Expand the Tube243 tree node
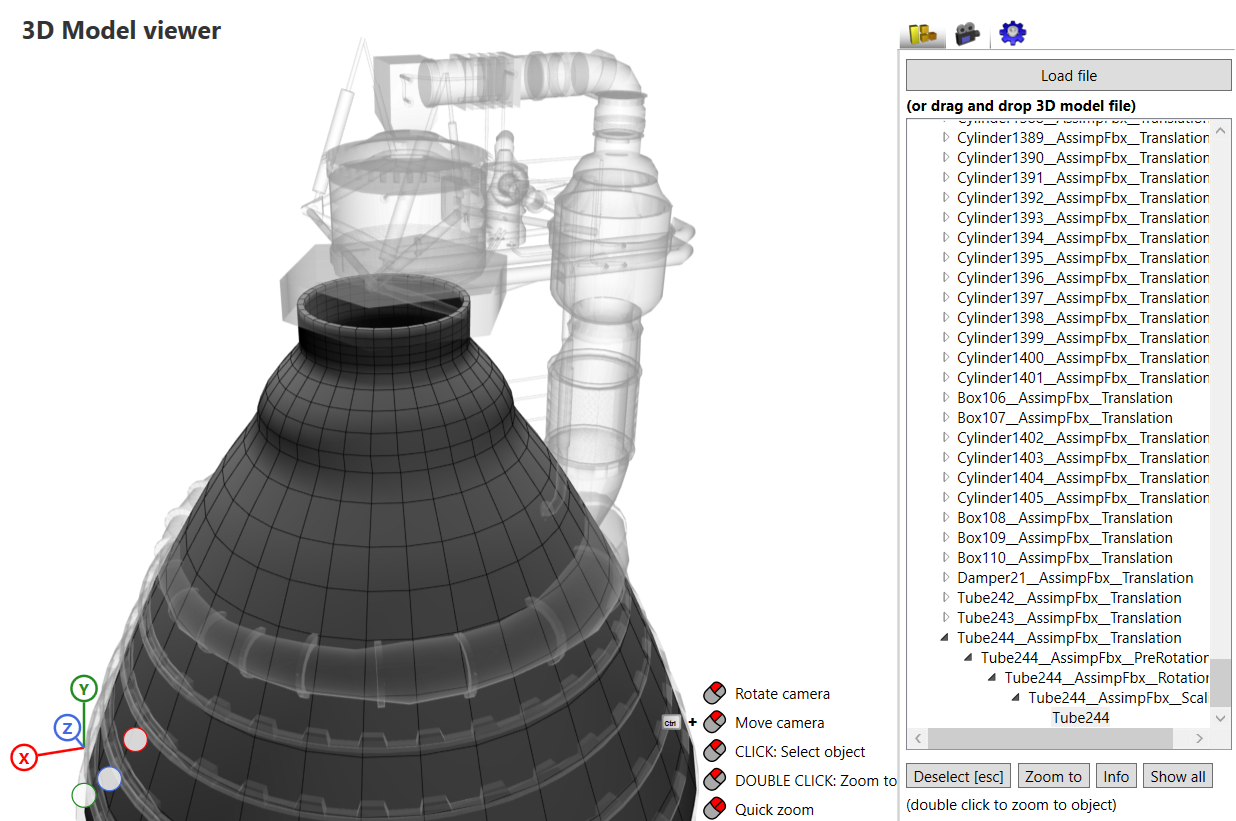Screen dimensions: 1236x821 tap(946, 617)
